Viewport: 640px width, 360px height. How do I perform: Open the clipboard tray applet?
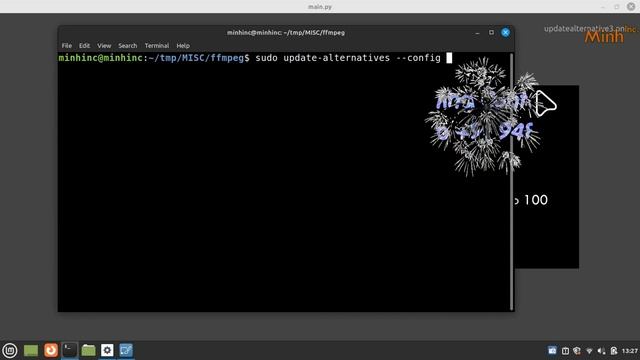(565, 351)
